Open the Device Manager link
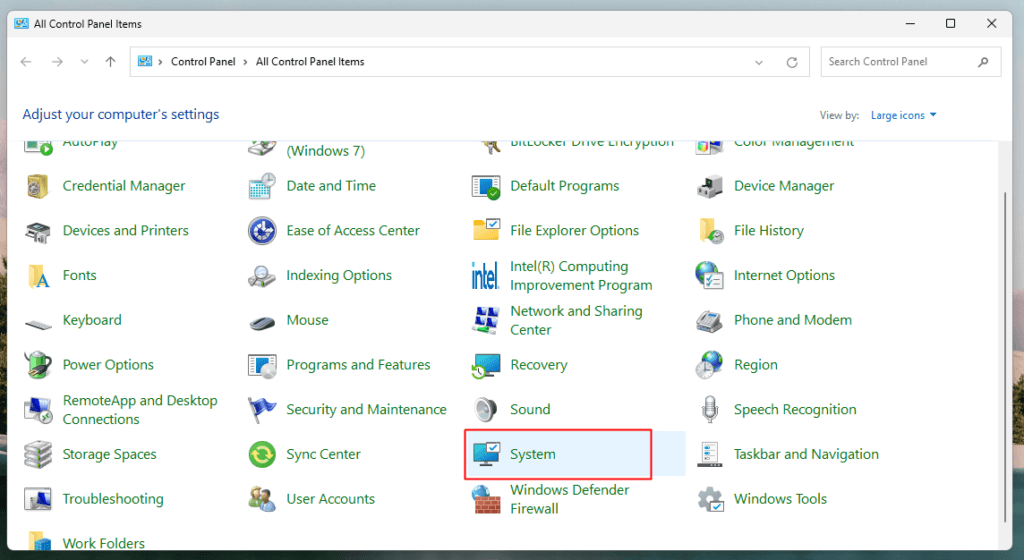This screenshot has width=1024, height=560. pos(784,186)
